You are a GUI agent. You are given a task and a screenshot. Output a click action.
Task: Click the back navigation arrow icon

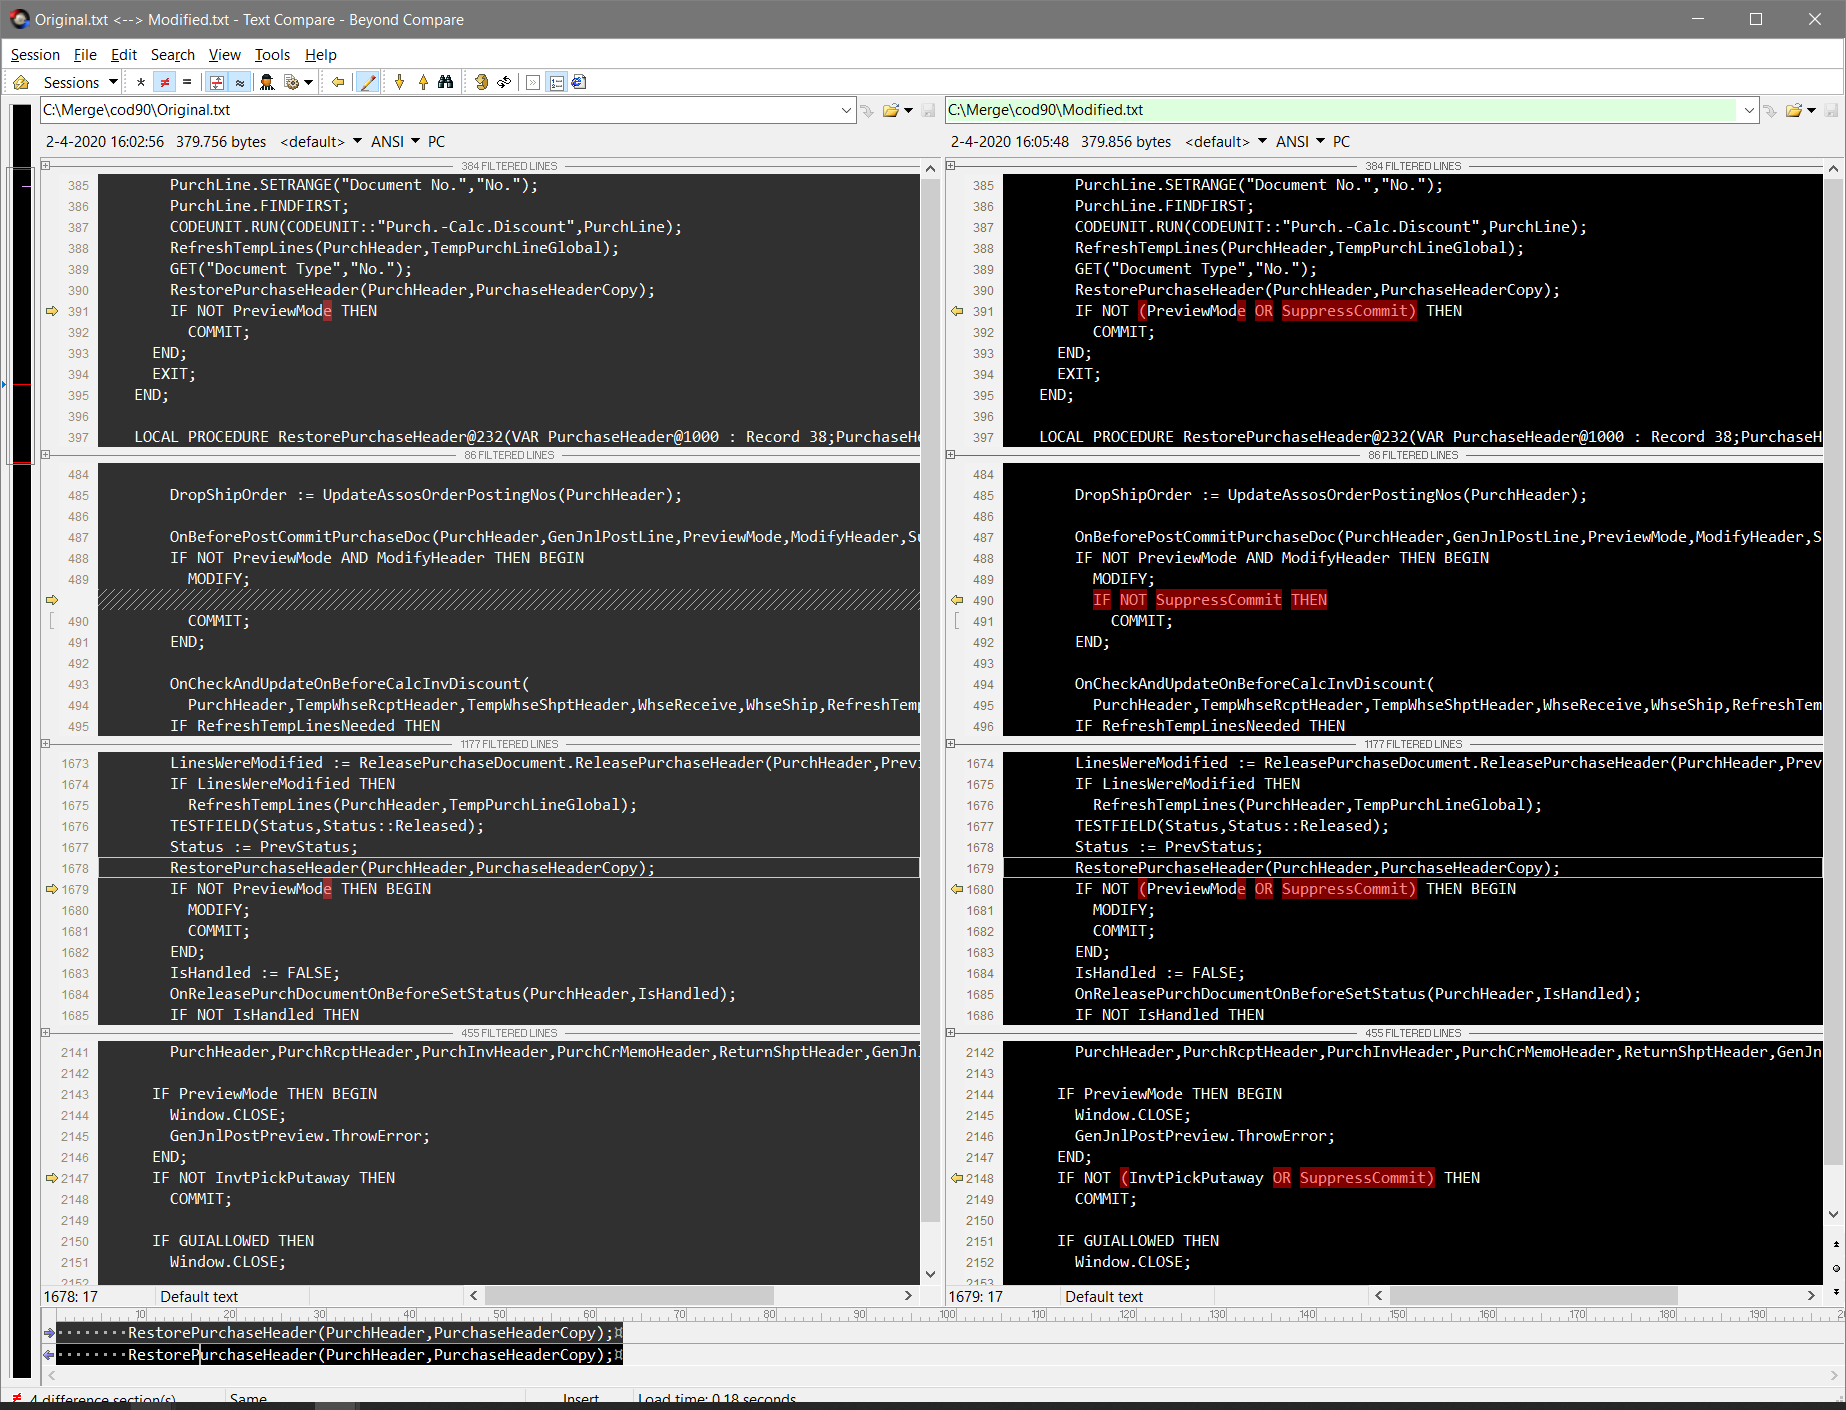coord(338,82)
